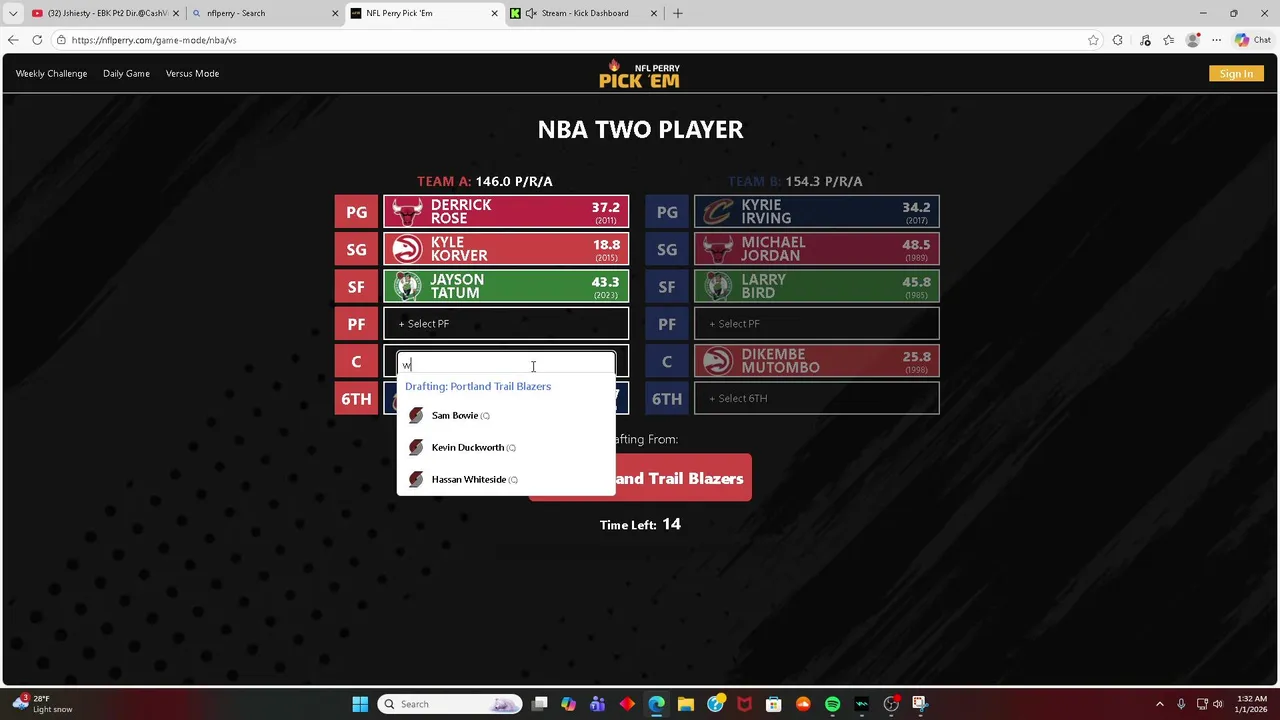Add page to favorites with star icon

1093,40
